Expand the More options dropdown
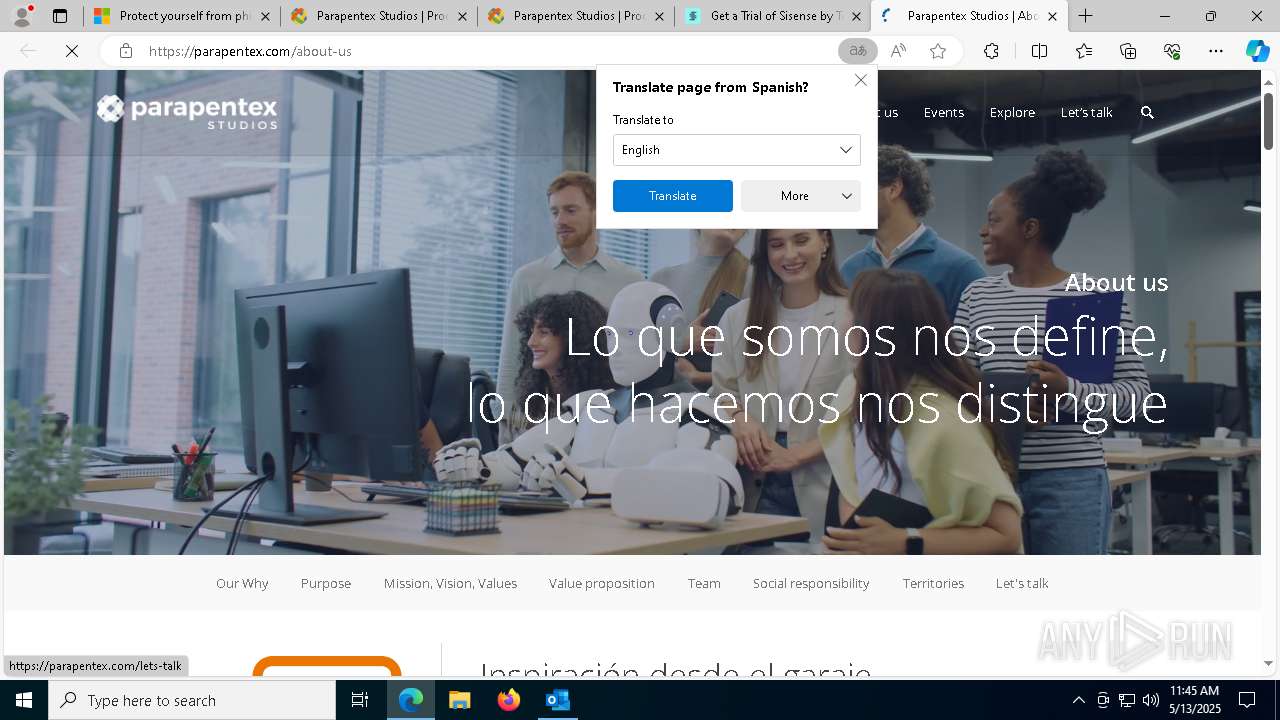The width and height of the screenshot is (1280, 720). click(800, 196)
